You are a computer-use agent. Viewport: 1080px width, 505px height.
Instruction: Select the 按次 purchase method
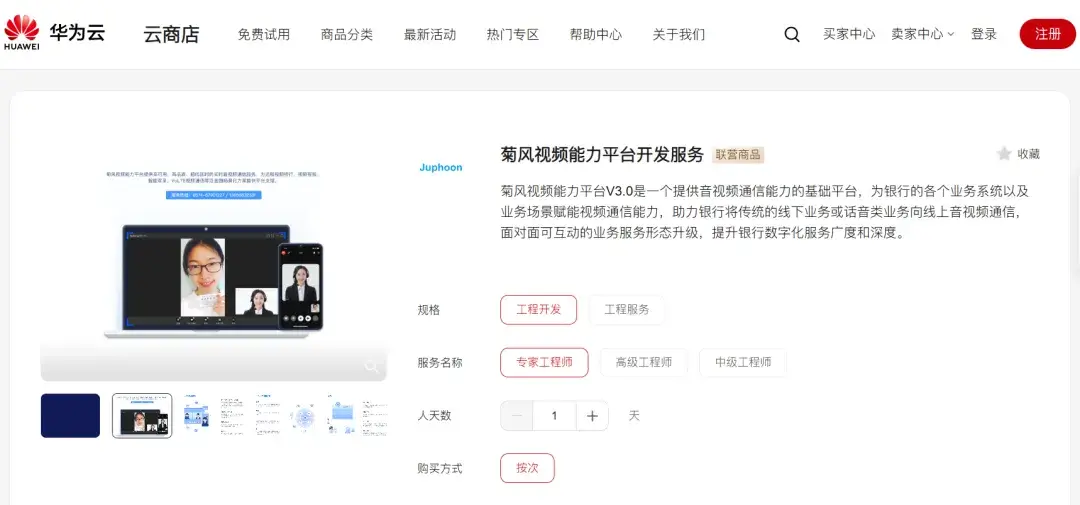(x=527, y=468)
